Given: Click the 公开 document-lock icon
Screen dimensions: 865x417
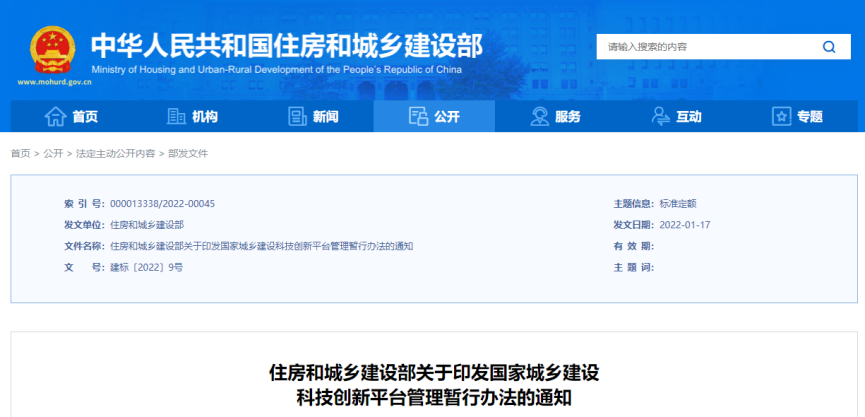Looking at the screenshot, I should [x=418, y=116].
